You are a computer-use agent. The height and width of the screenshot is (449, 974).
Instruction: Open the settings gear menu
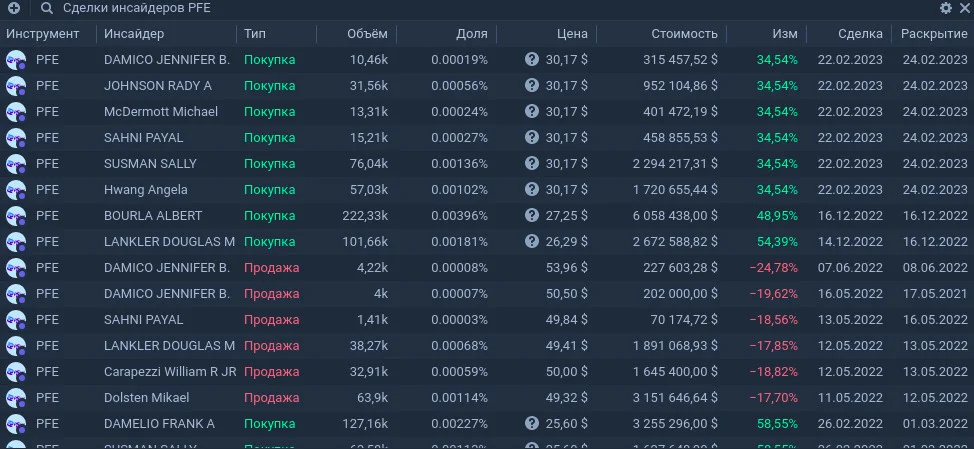pyautogui.click(x=946, y=8)
